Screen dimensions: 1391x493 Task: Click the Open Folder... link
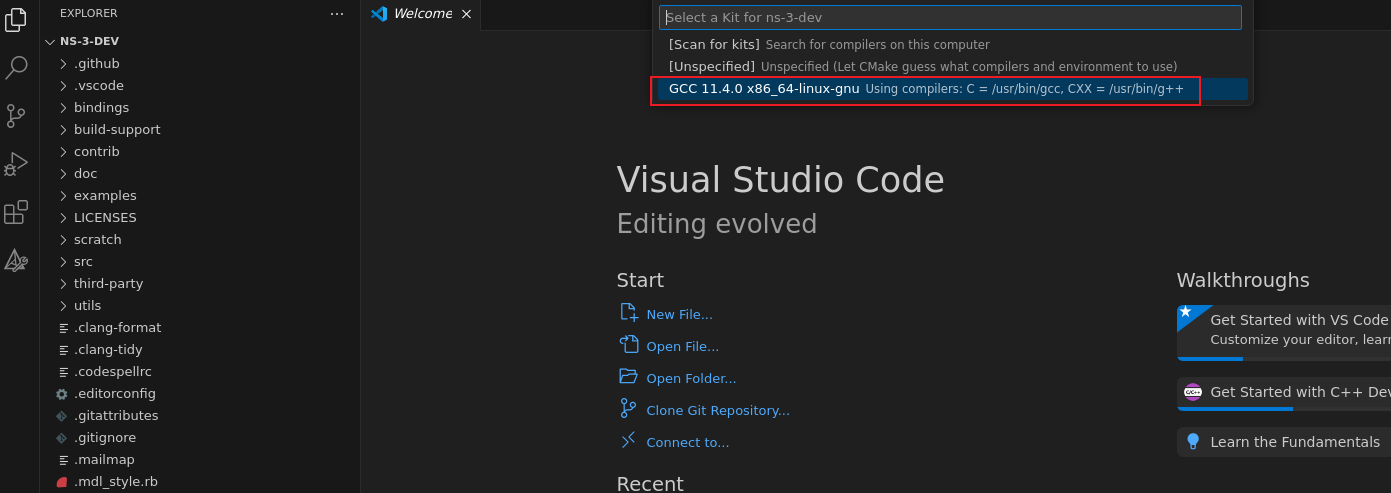691,378
